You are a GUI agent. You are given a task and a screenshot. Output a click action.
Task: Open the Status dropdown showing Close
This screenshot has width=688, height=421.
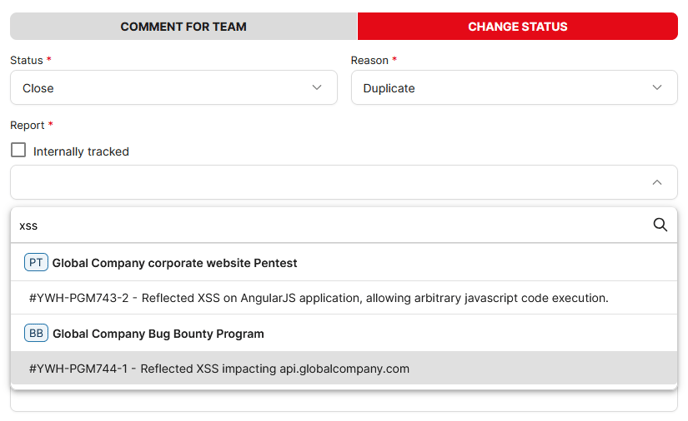click(174, 88)
